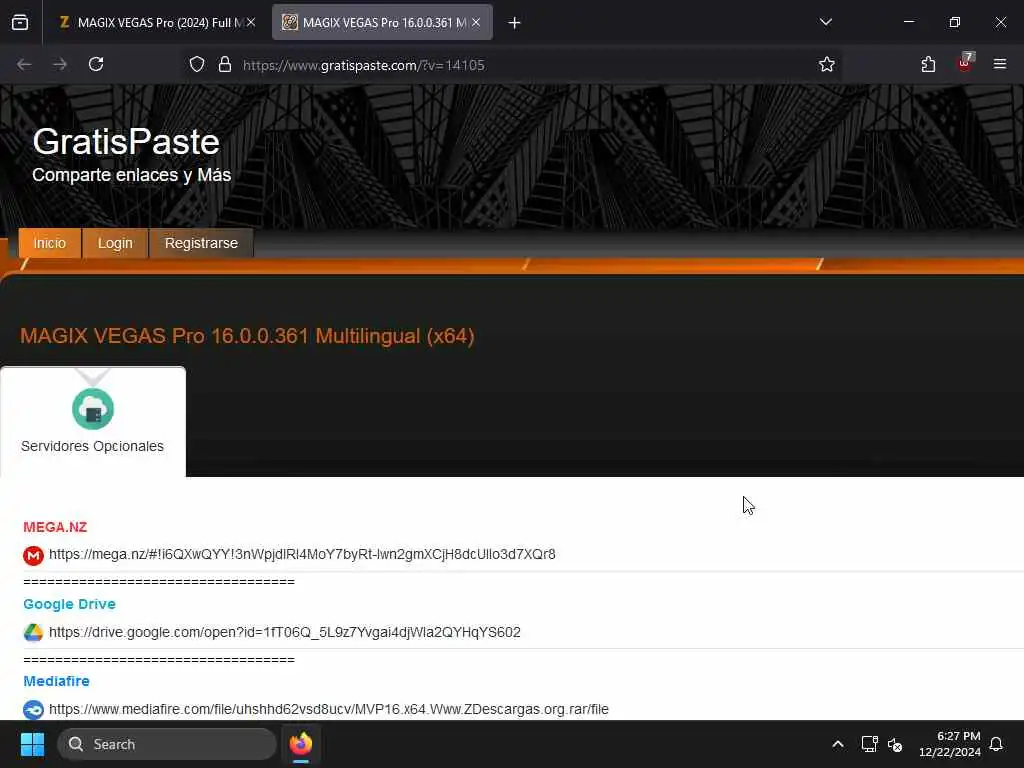Open the notifications bell icon
1024x768 pixels.
(996, 744)
